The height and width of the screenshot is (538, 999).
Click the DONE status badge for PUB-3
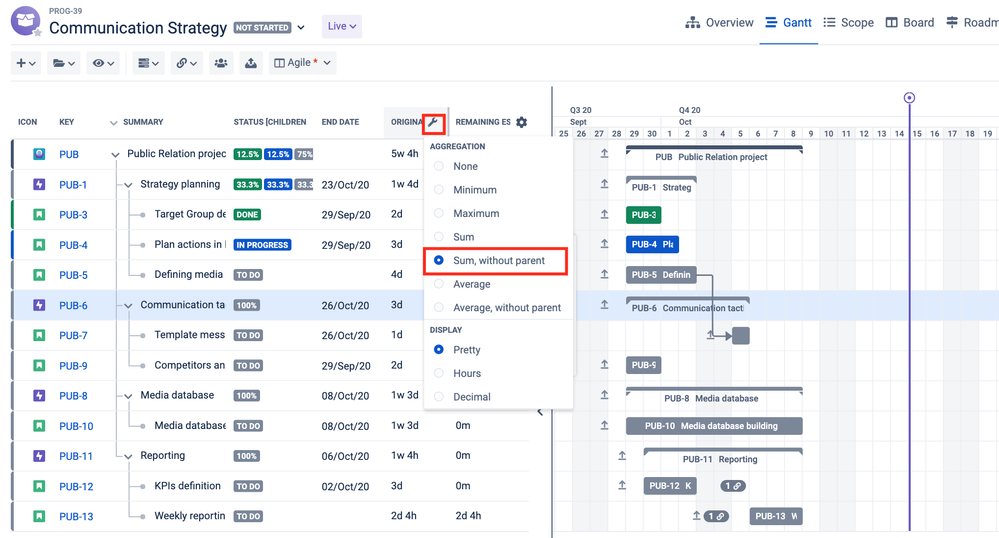[x=247, y=215]
